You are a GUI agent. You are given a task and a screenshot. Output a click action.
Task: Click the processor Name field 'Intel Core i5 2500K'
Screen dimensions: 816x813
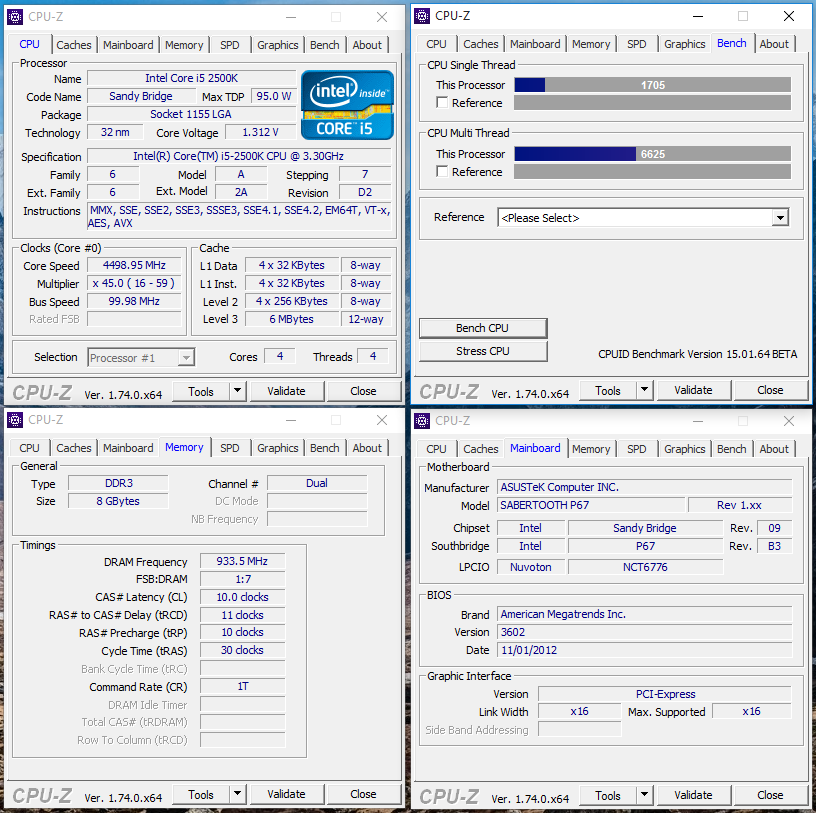pyautogui.click(x=192, y=78)
